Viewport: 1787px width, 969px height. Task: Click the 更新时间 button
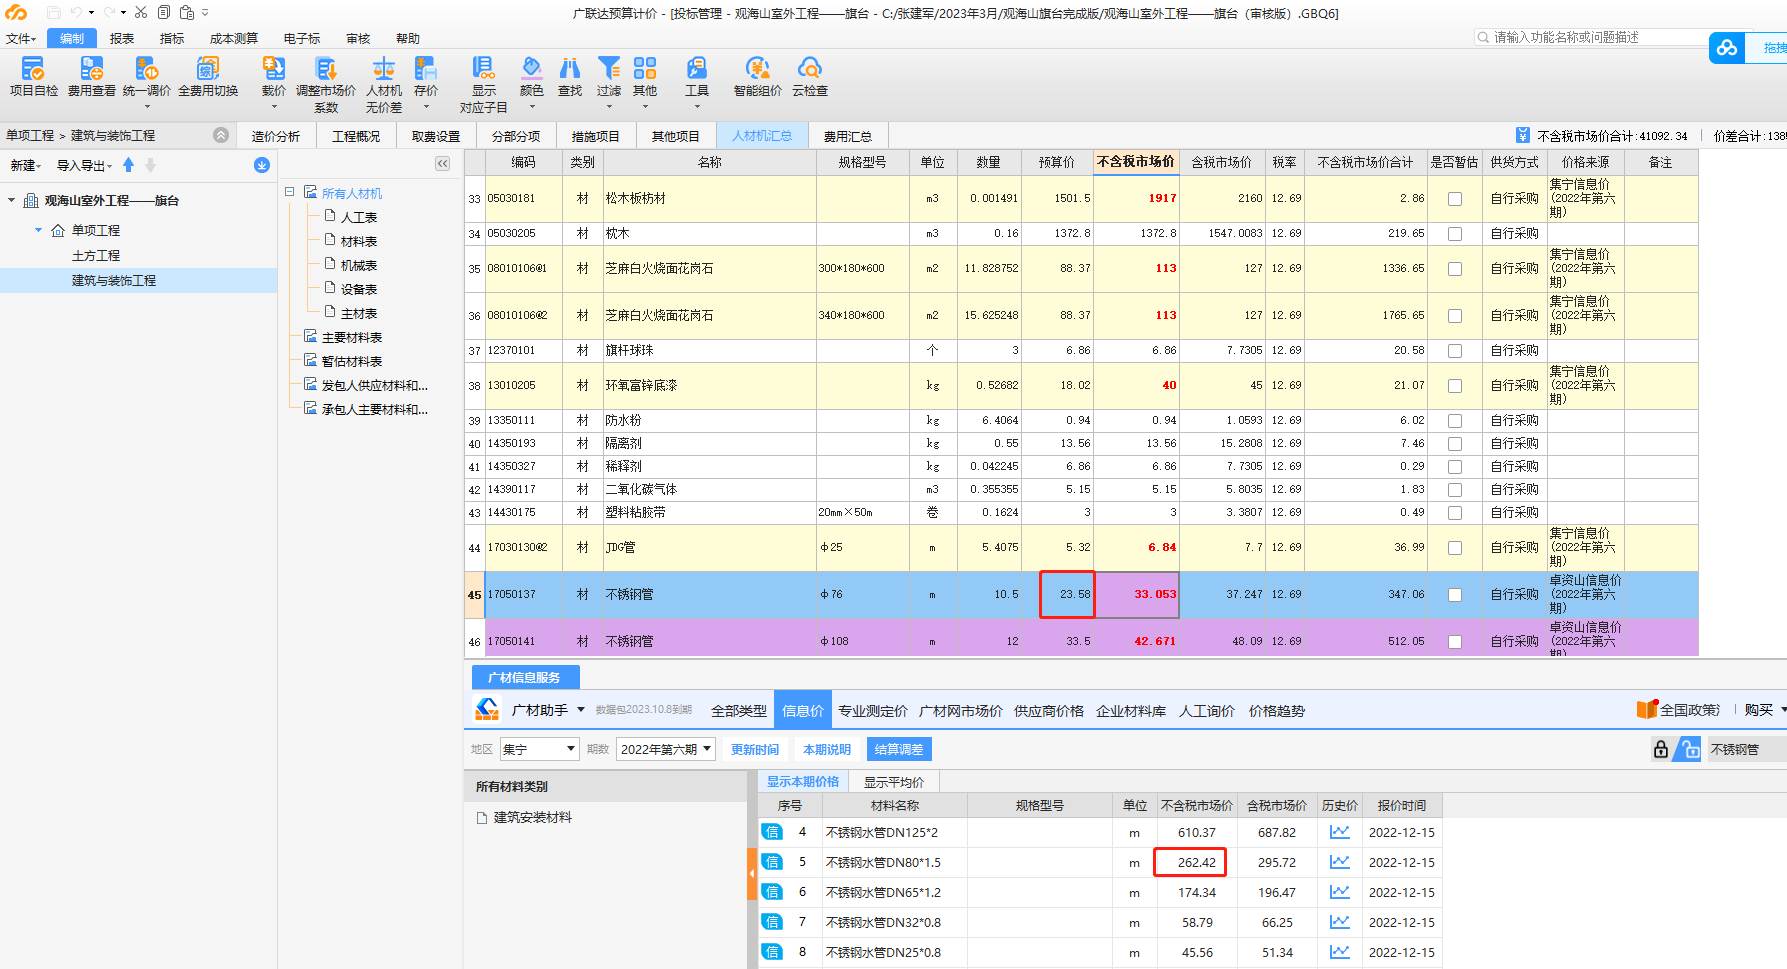[755, 749]
